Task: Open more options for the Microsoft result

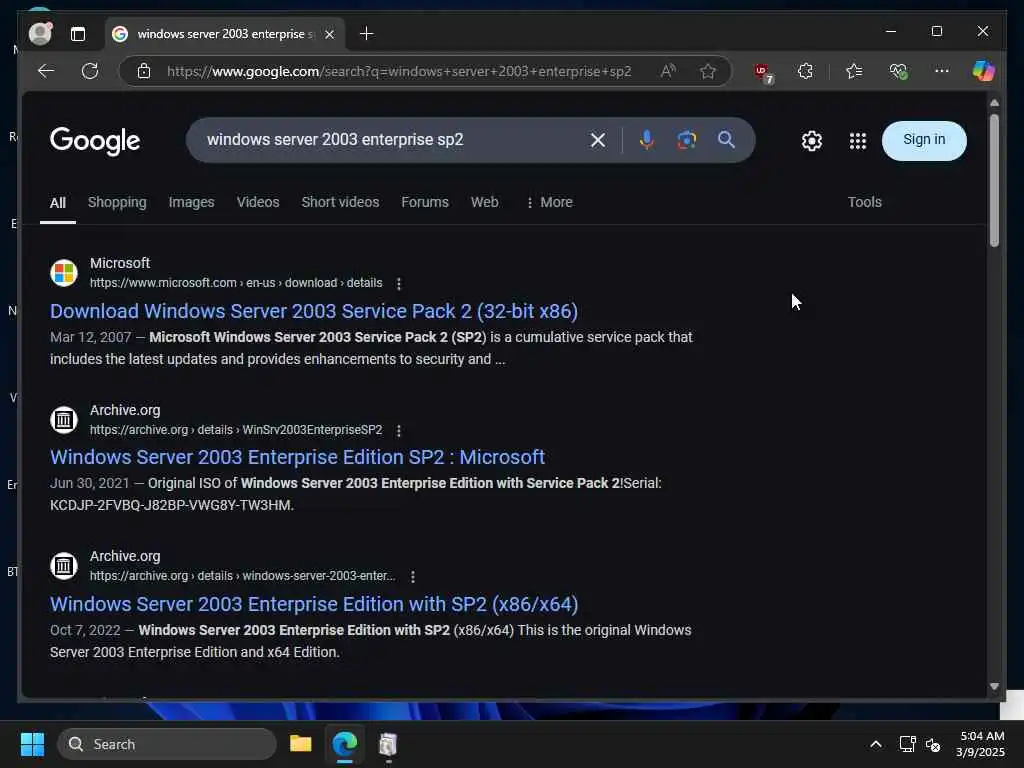Action: tap(398, 283)
